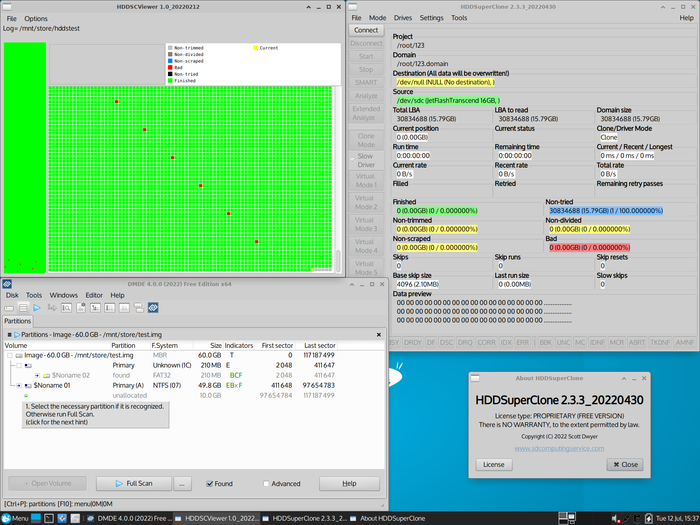Open the Drives menu in HDDSuperClone
Screen dimensions: 700x525
coord(403,18)
